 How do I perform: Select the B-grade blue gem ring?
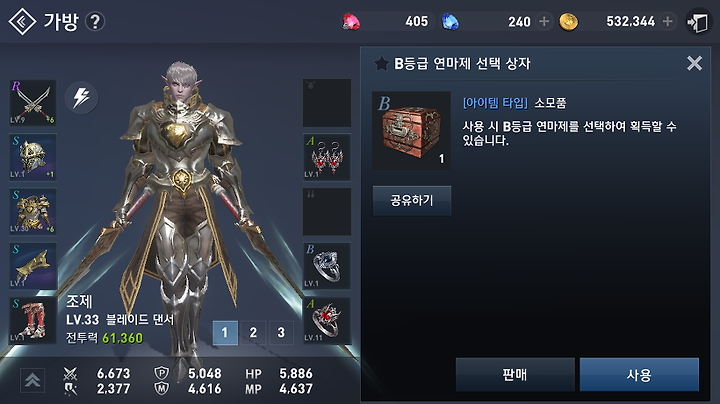[x=327, y=266]
